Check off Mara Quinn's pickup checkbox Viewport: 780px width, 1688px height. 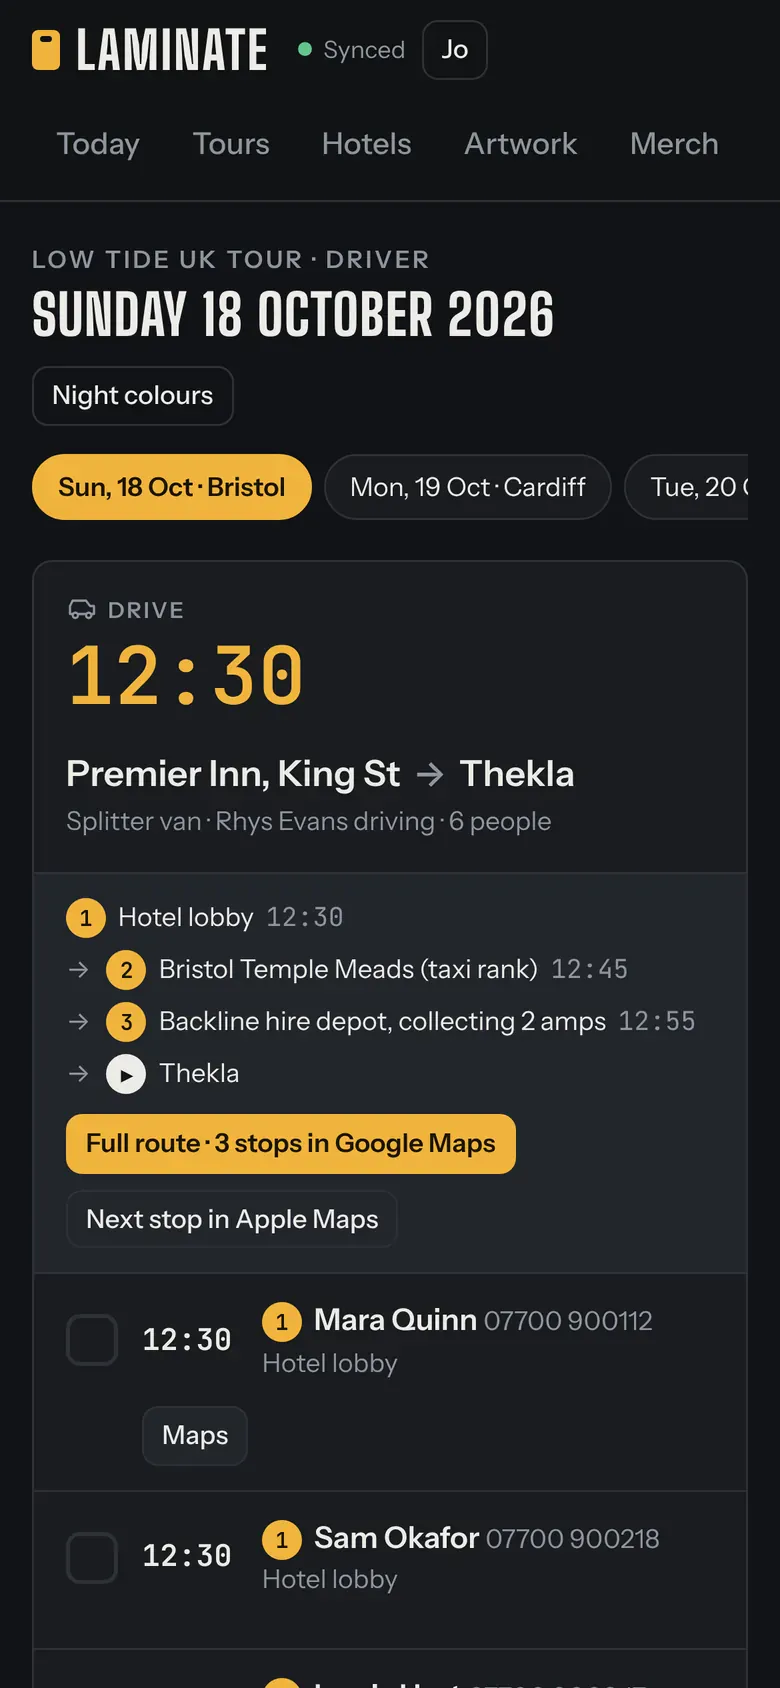(x=92, y=1340)
